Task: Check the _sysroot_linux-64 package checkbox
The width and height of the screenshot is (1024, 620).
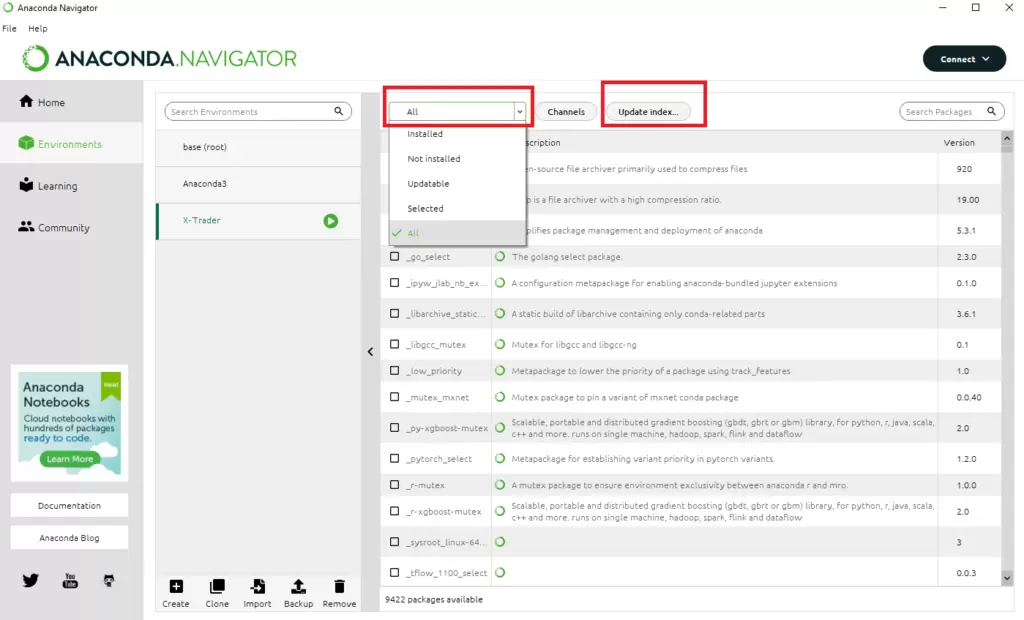Action: 394,542
